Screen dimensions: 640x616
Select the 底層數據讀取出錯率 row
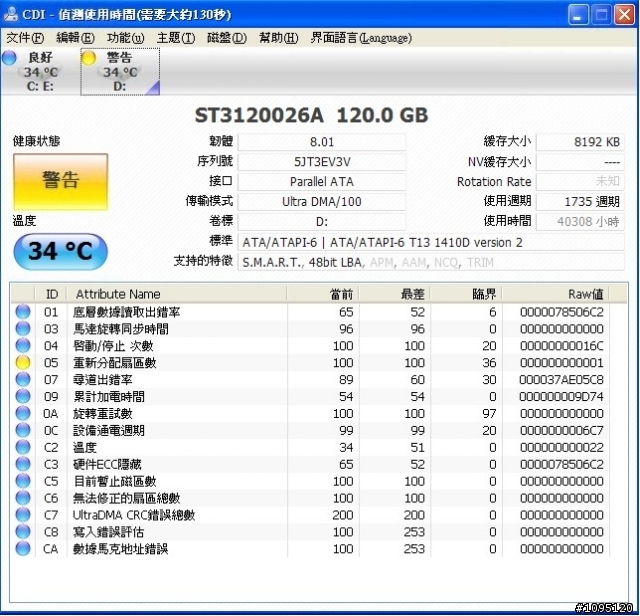coord(310,312)
